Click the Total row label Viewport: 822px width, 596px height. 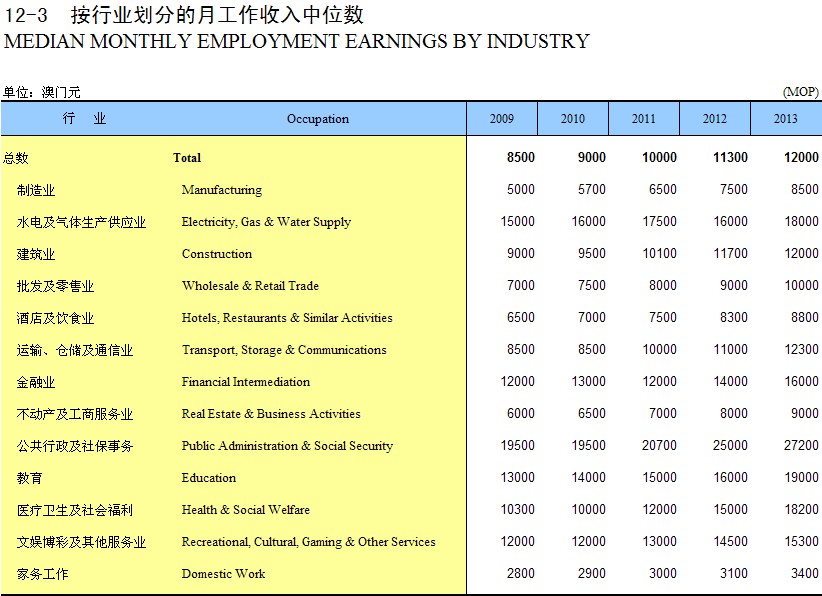(187, 158)
